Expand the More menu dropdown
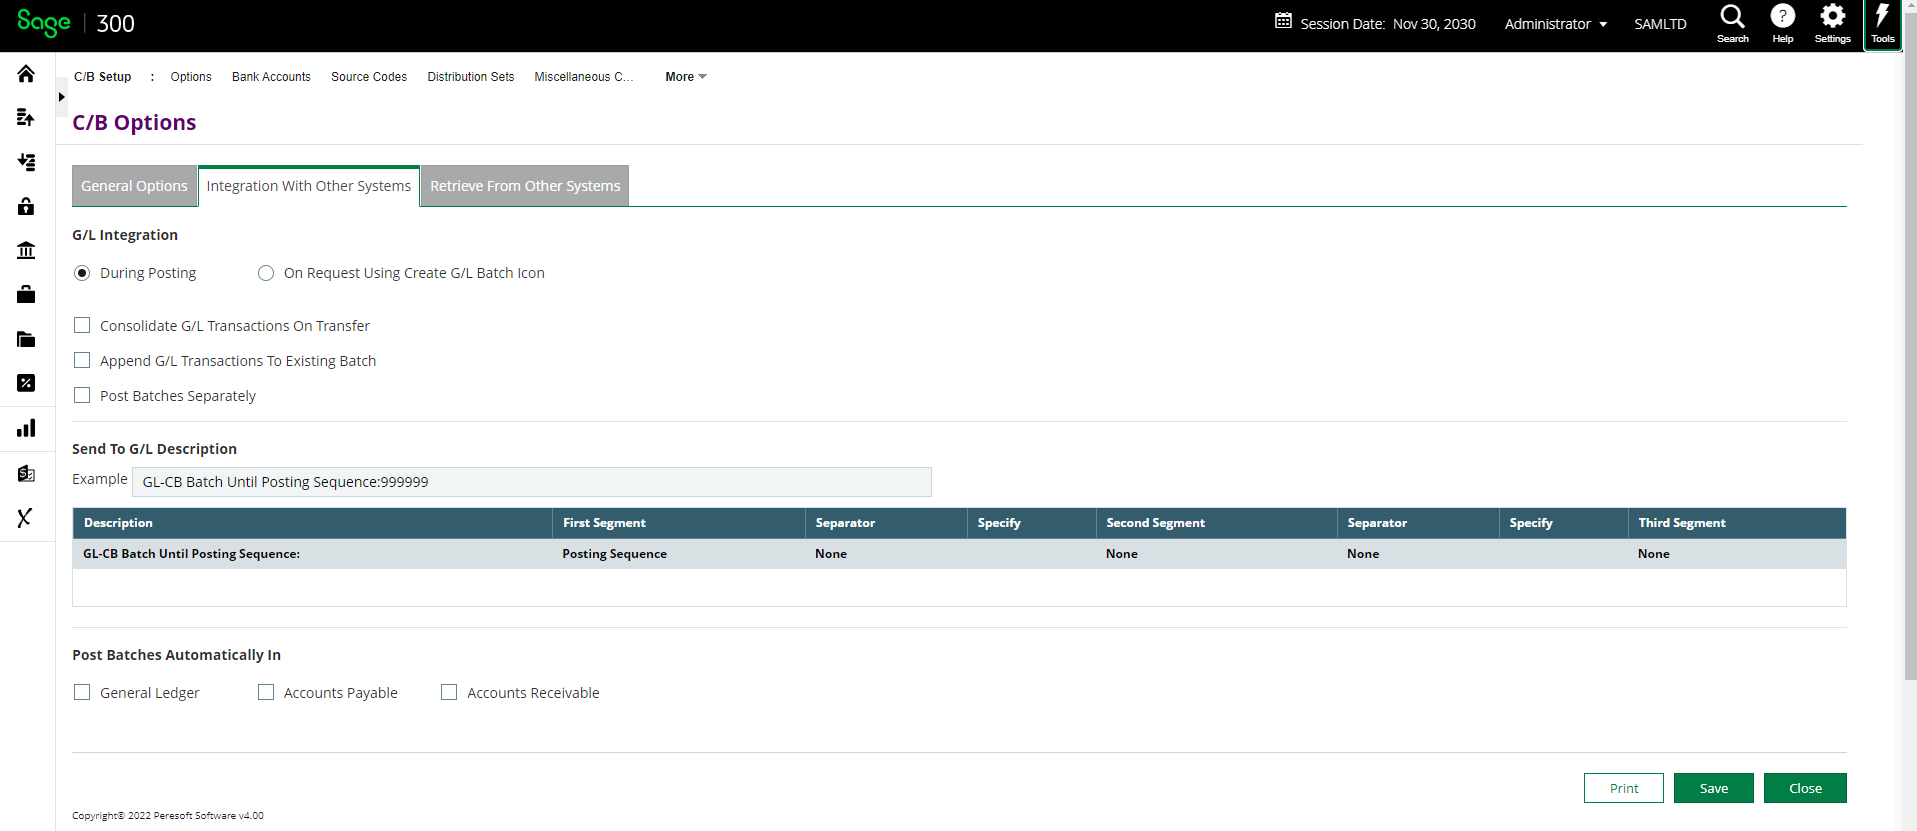1917x831 pixels. [686, 77]
